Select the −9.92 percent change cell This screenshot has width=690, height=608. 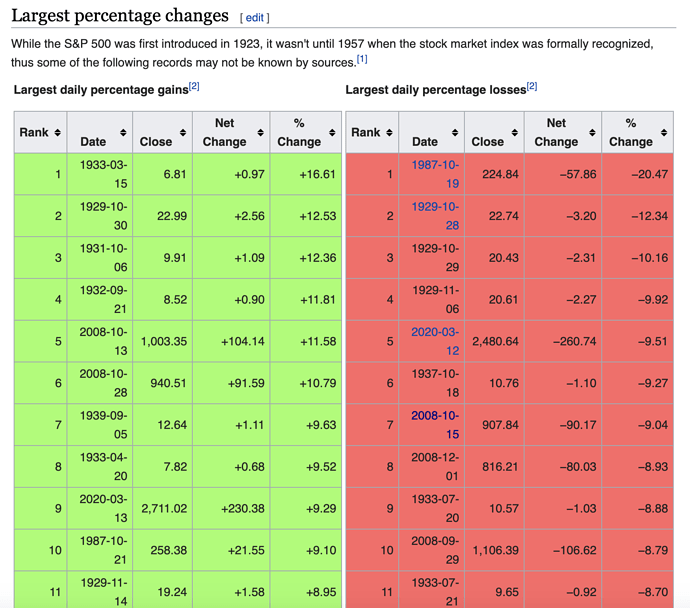(638, 300)
